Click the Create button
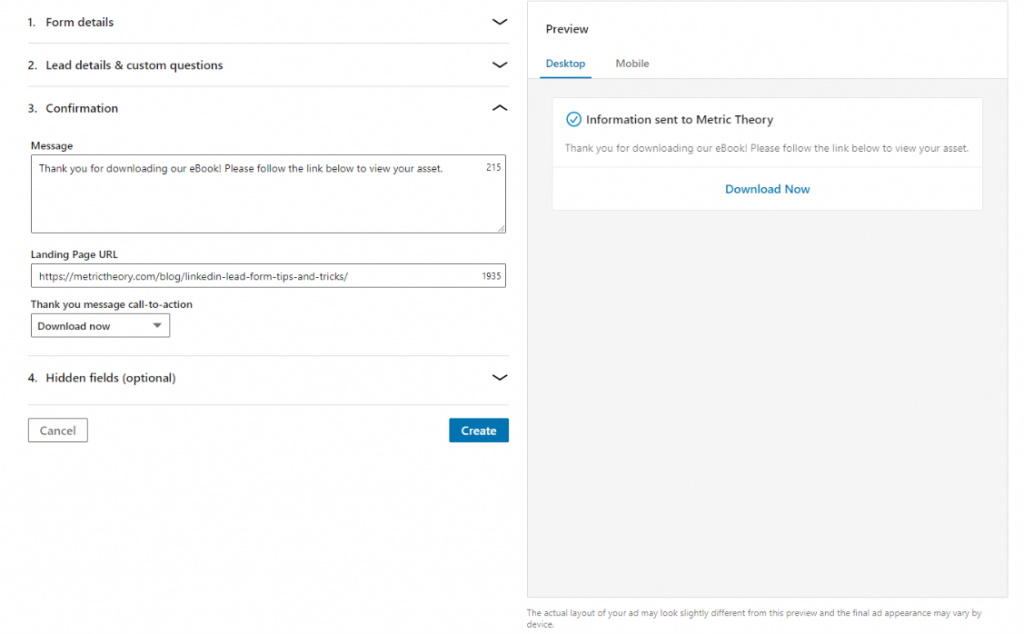This screenshot has width=1024, height=634. [478, 430]
